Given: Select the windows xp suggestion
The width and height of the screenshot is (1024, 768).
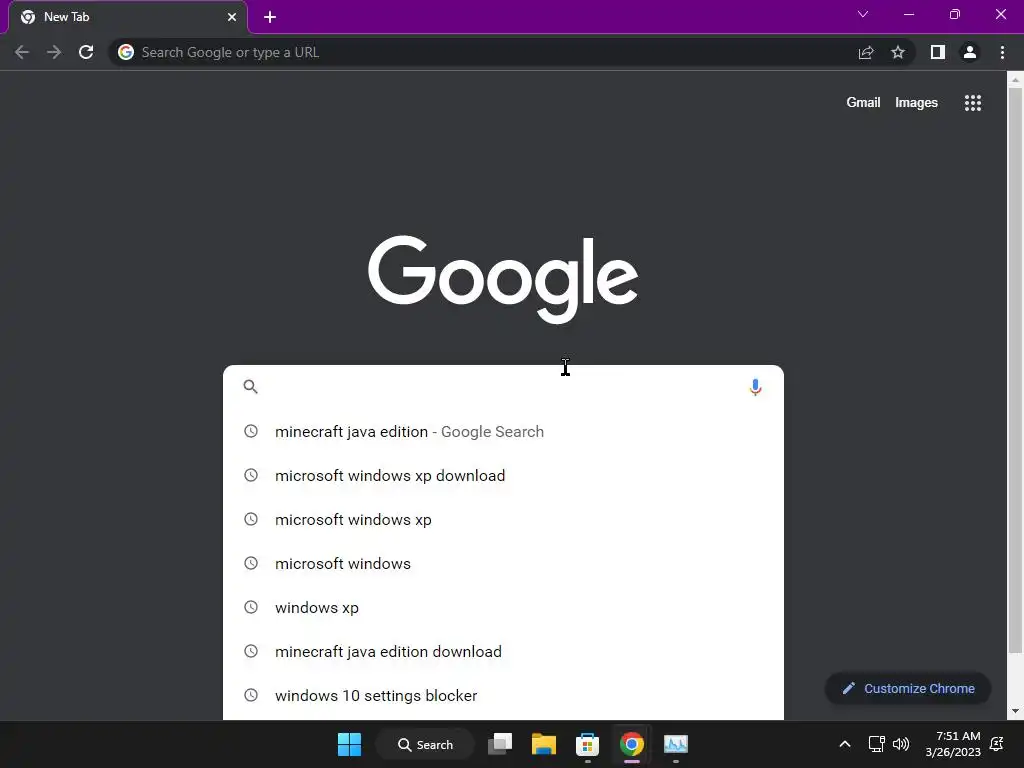Looking at the screenshot, I should click(x=503, y=607).
